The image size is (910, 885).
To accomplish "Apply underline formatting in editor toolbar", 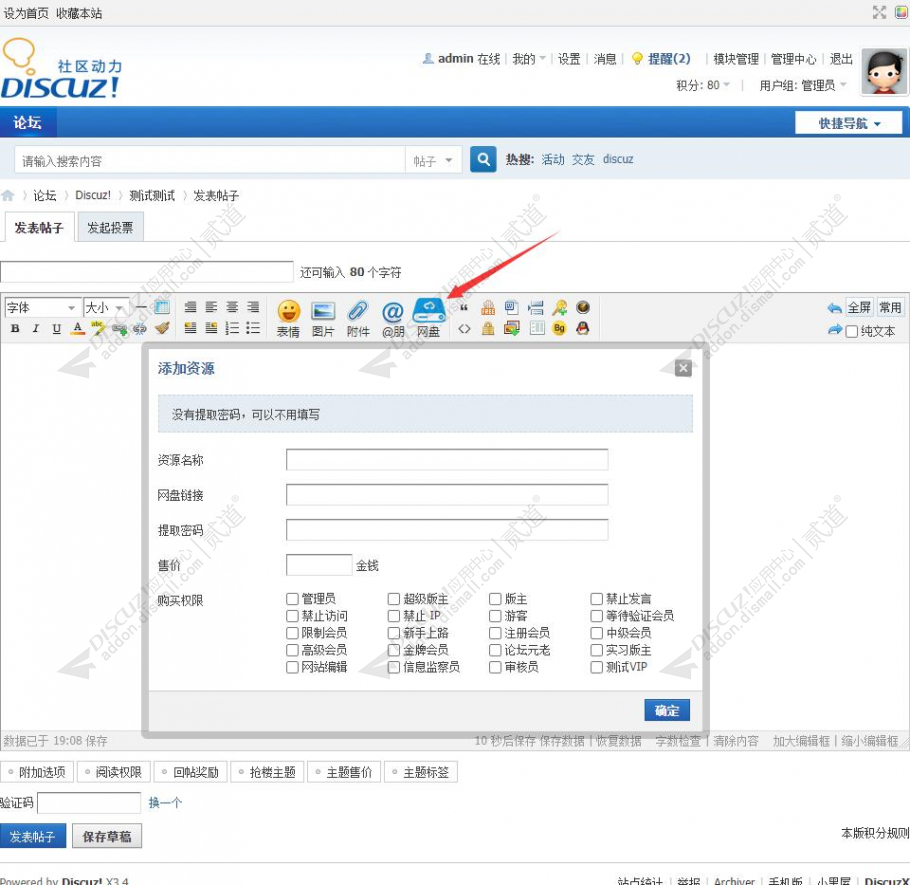I will (56, 328).
